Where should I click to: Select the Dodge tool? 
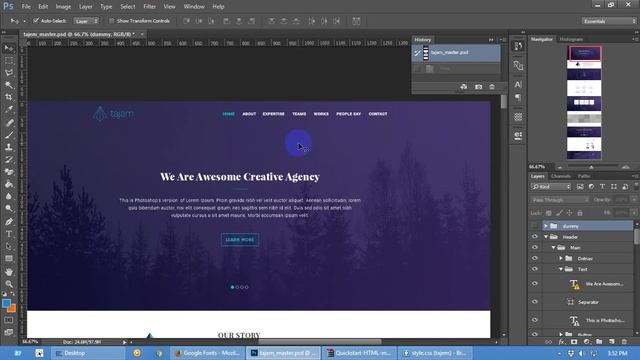9,208
